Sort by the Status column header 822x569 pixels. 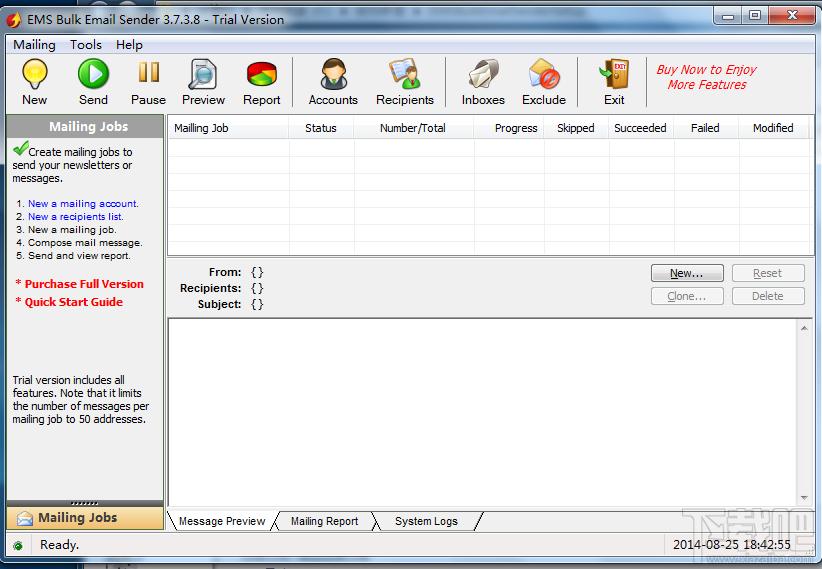[321, 128]
